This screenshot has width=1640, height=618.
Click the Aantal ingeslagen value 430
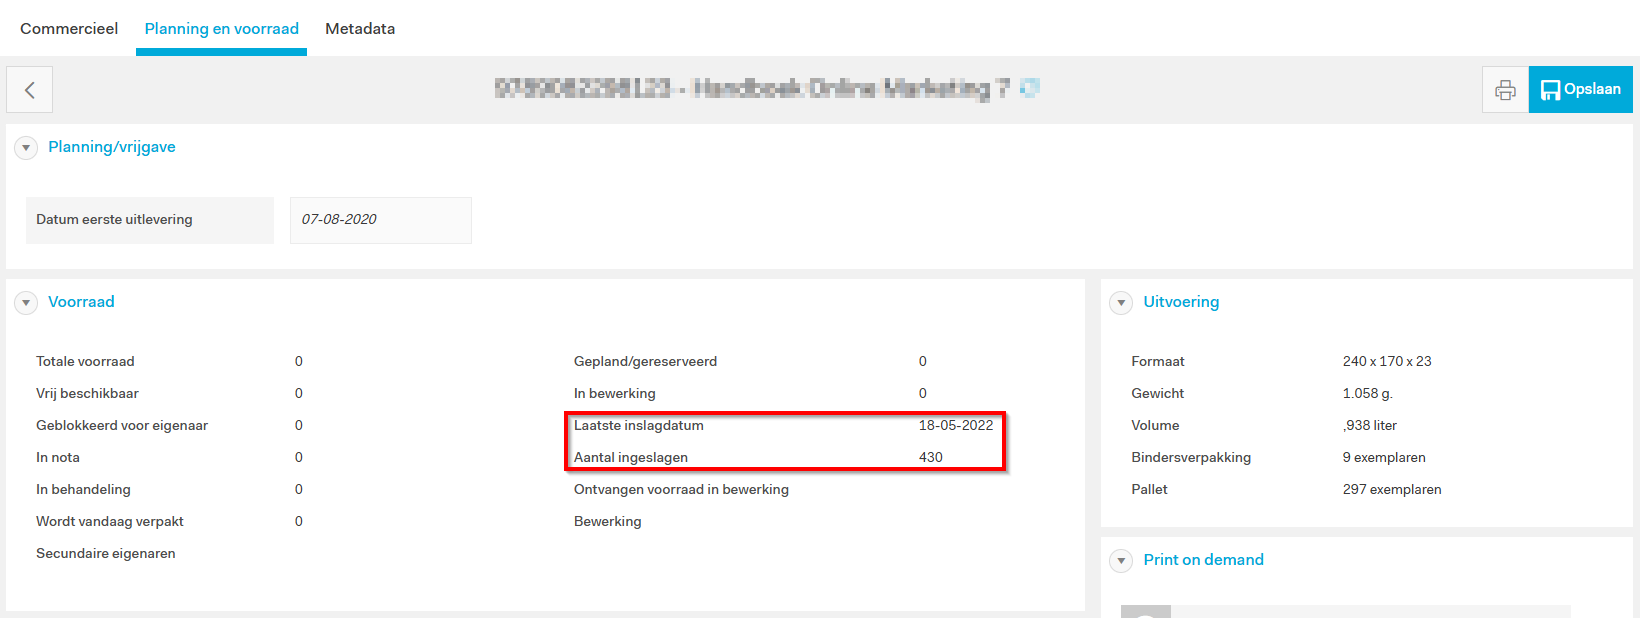pos(930,457)
